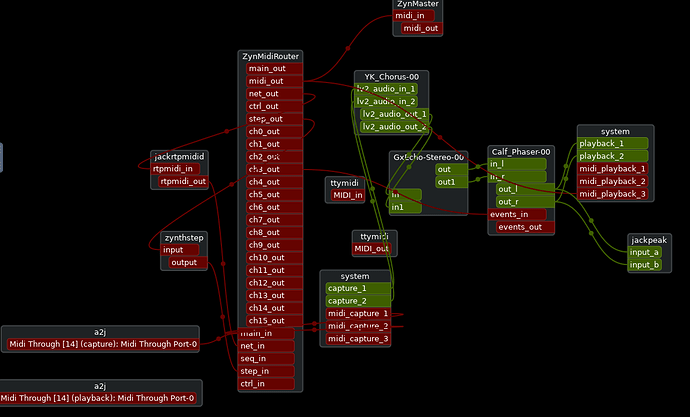
Task: Select the ch12_out port
Action: (275, 283)
